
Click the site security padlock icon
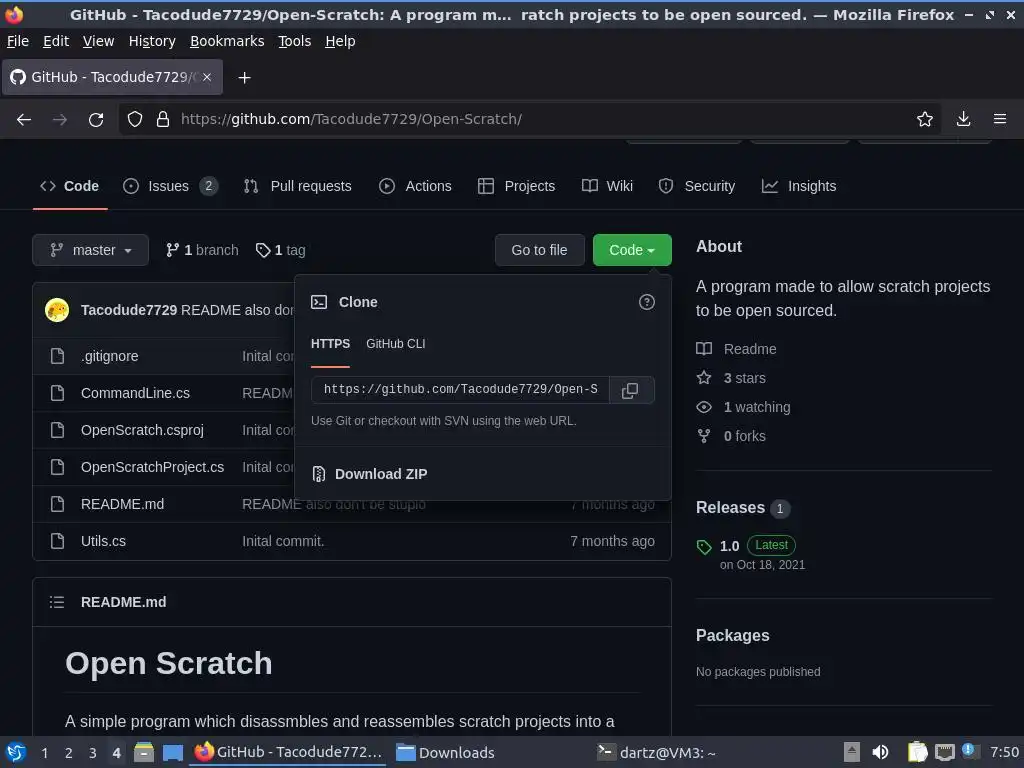click(163, 120)
